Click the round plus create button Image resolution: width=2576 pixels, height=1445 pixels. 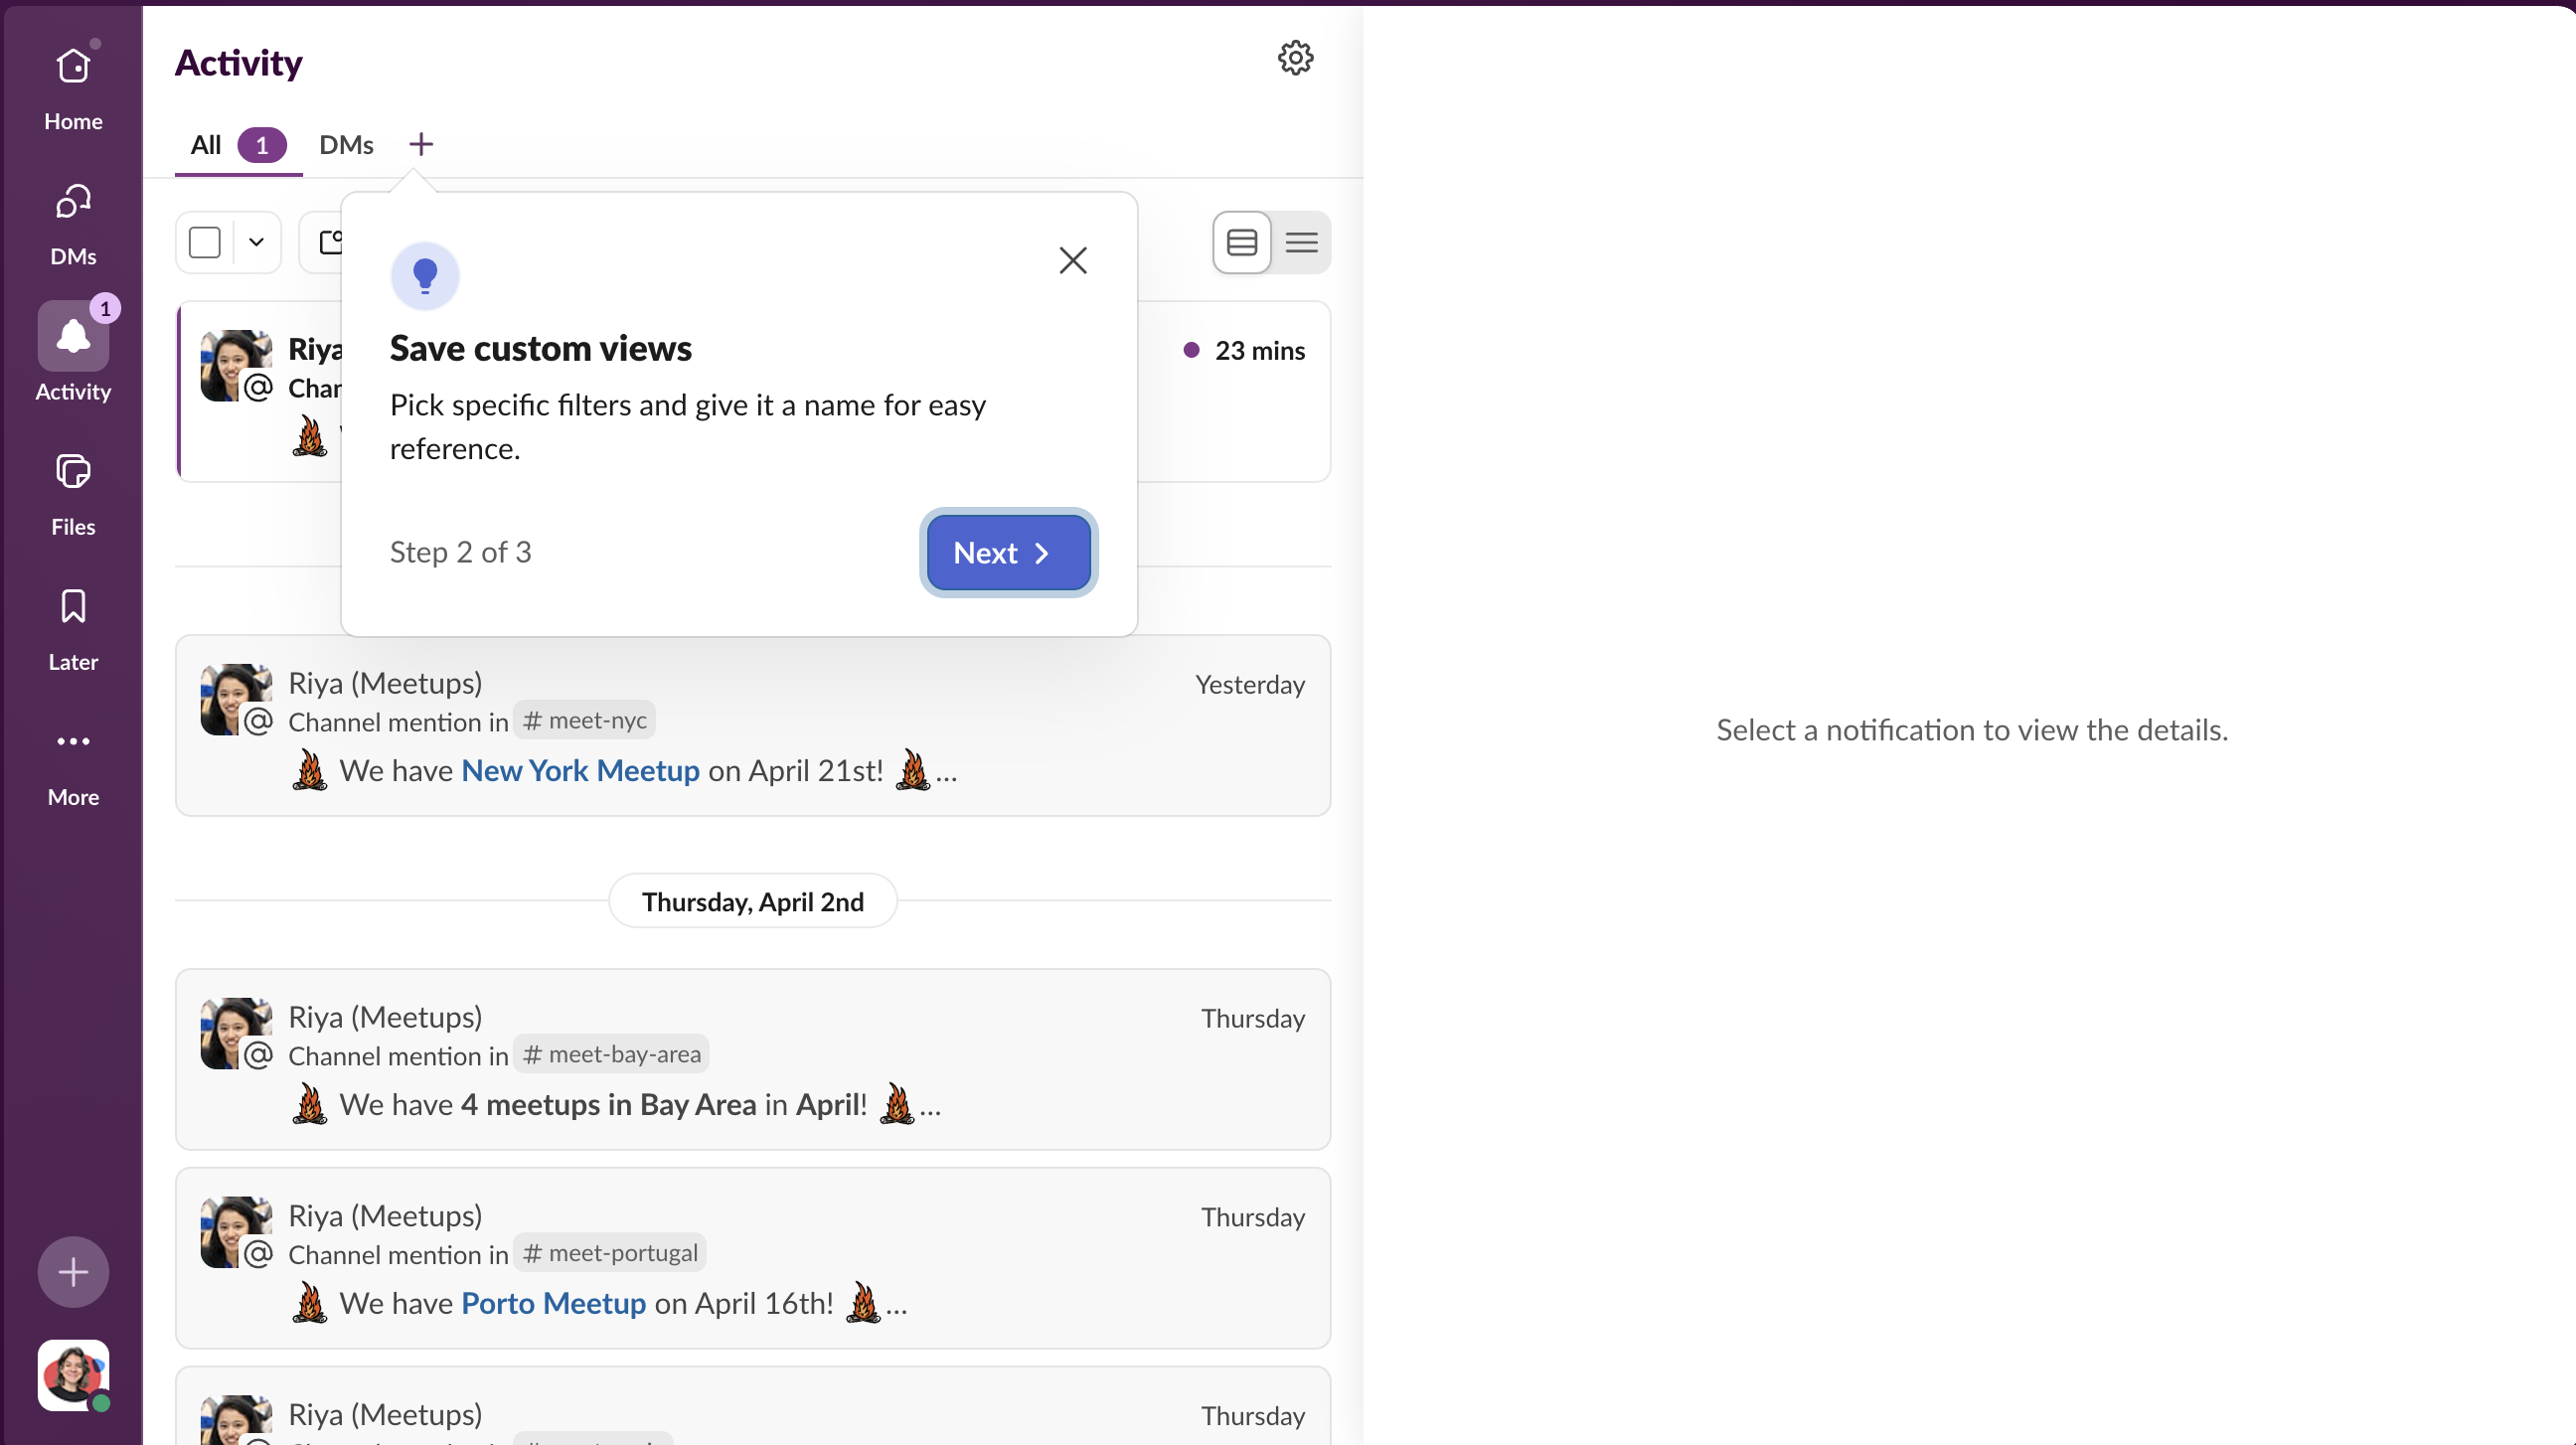(73, 1272)
